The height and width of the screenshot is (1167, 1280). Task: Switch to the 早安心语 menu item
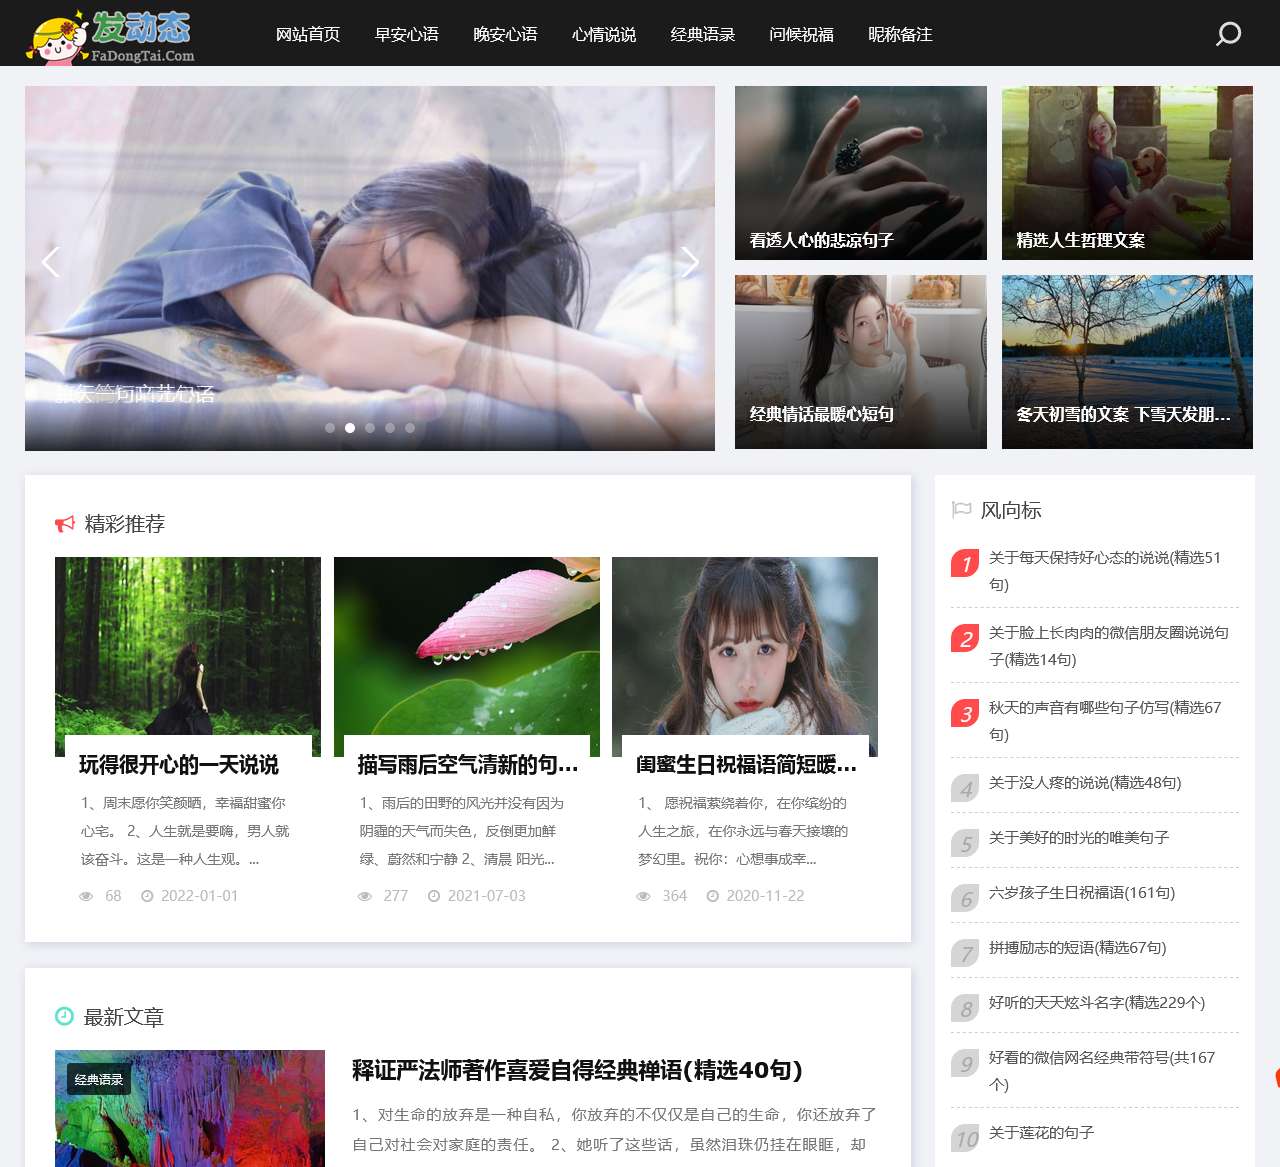coord(406,35)
